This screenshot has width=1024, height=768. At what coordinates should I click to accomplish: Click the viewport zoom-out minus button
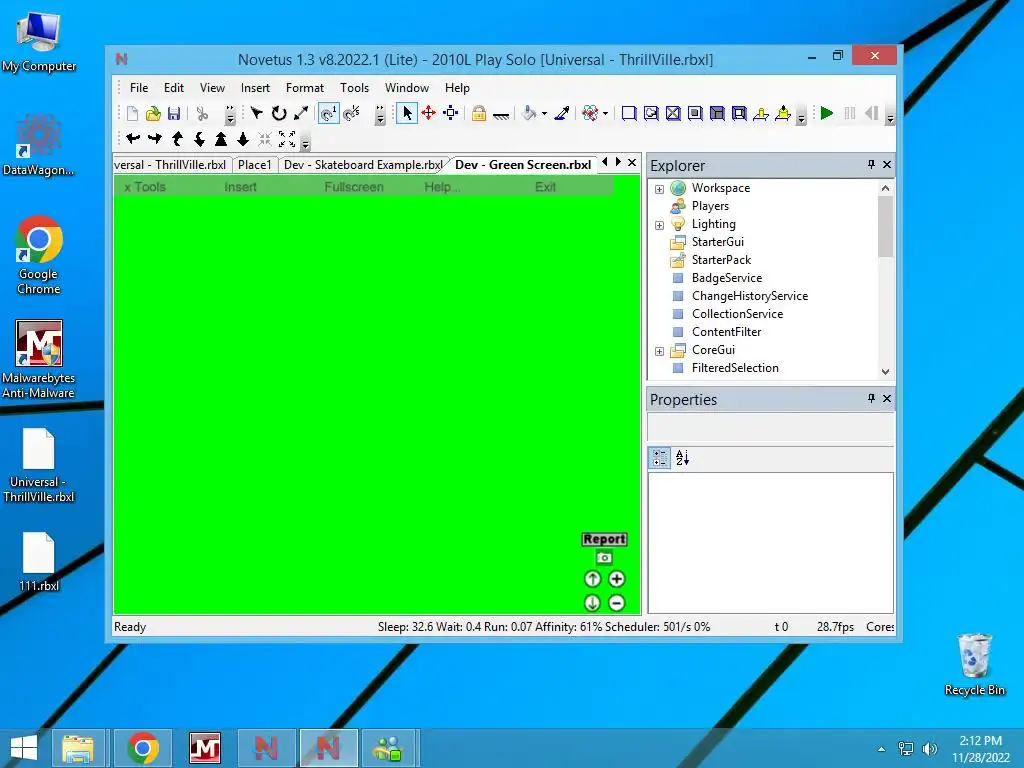(616, 603)
